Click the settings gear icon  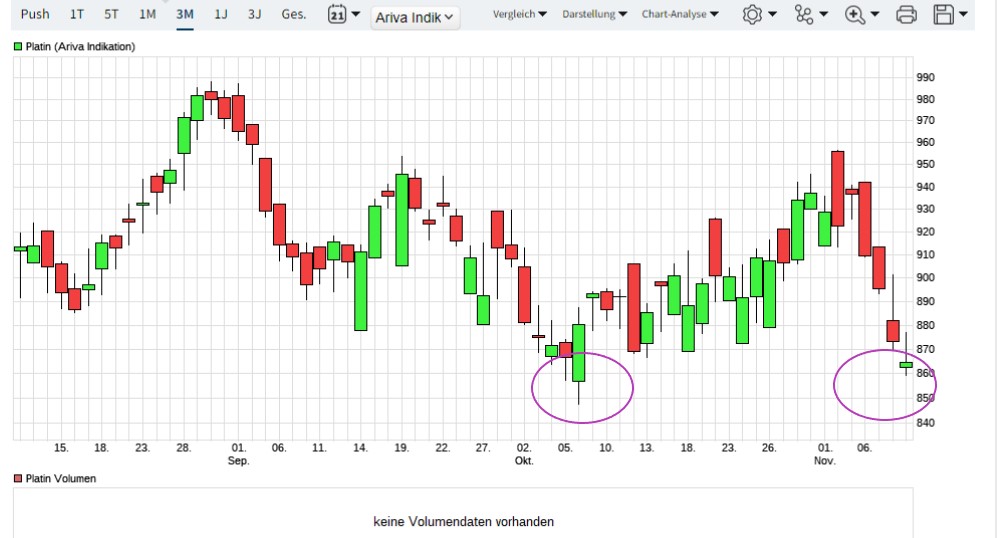click(x=752, y=14)
